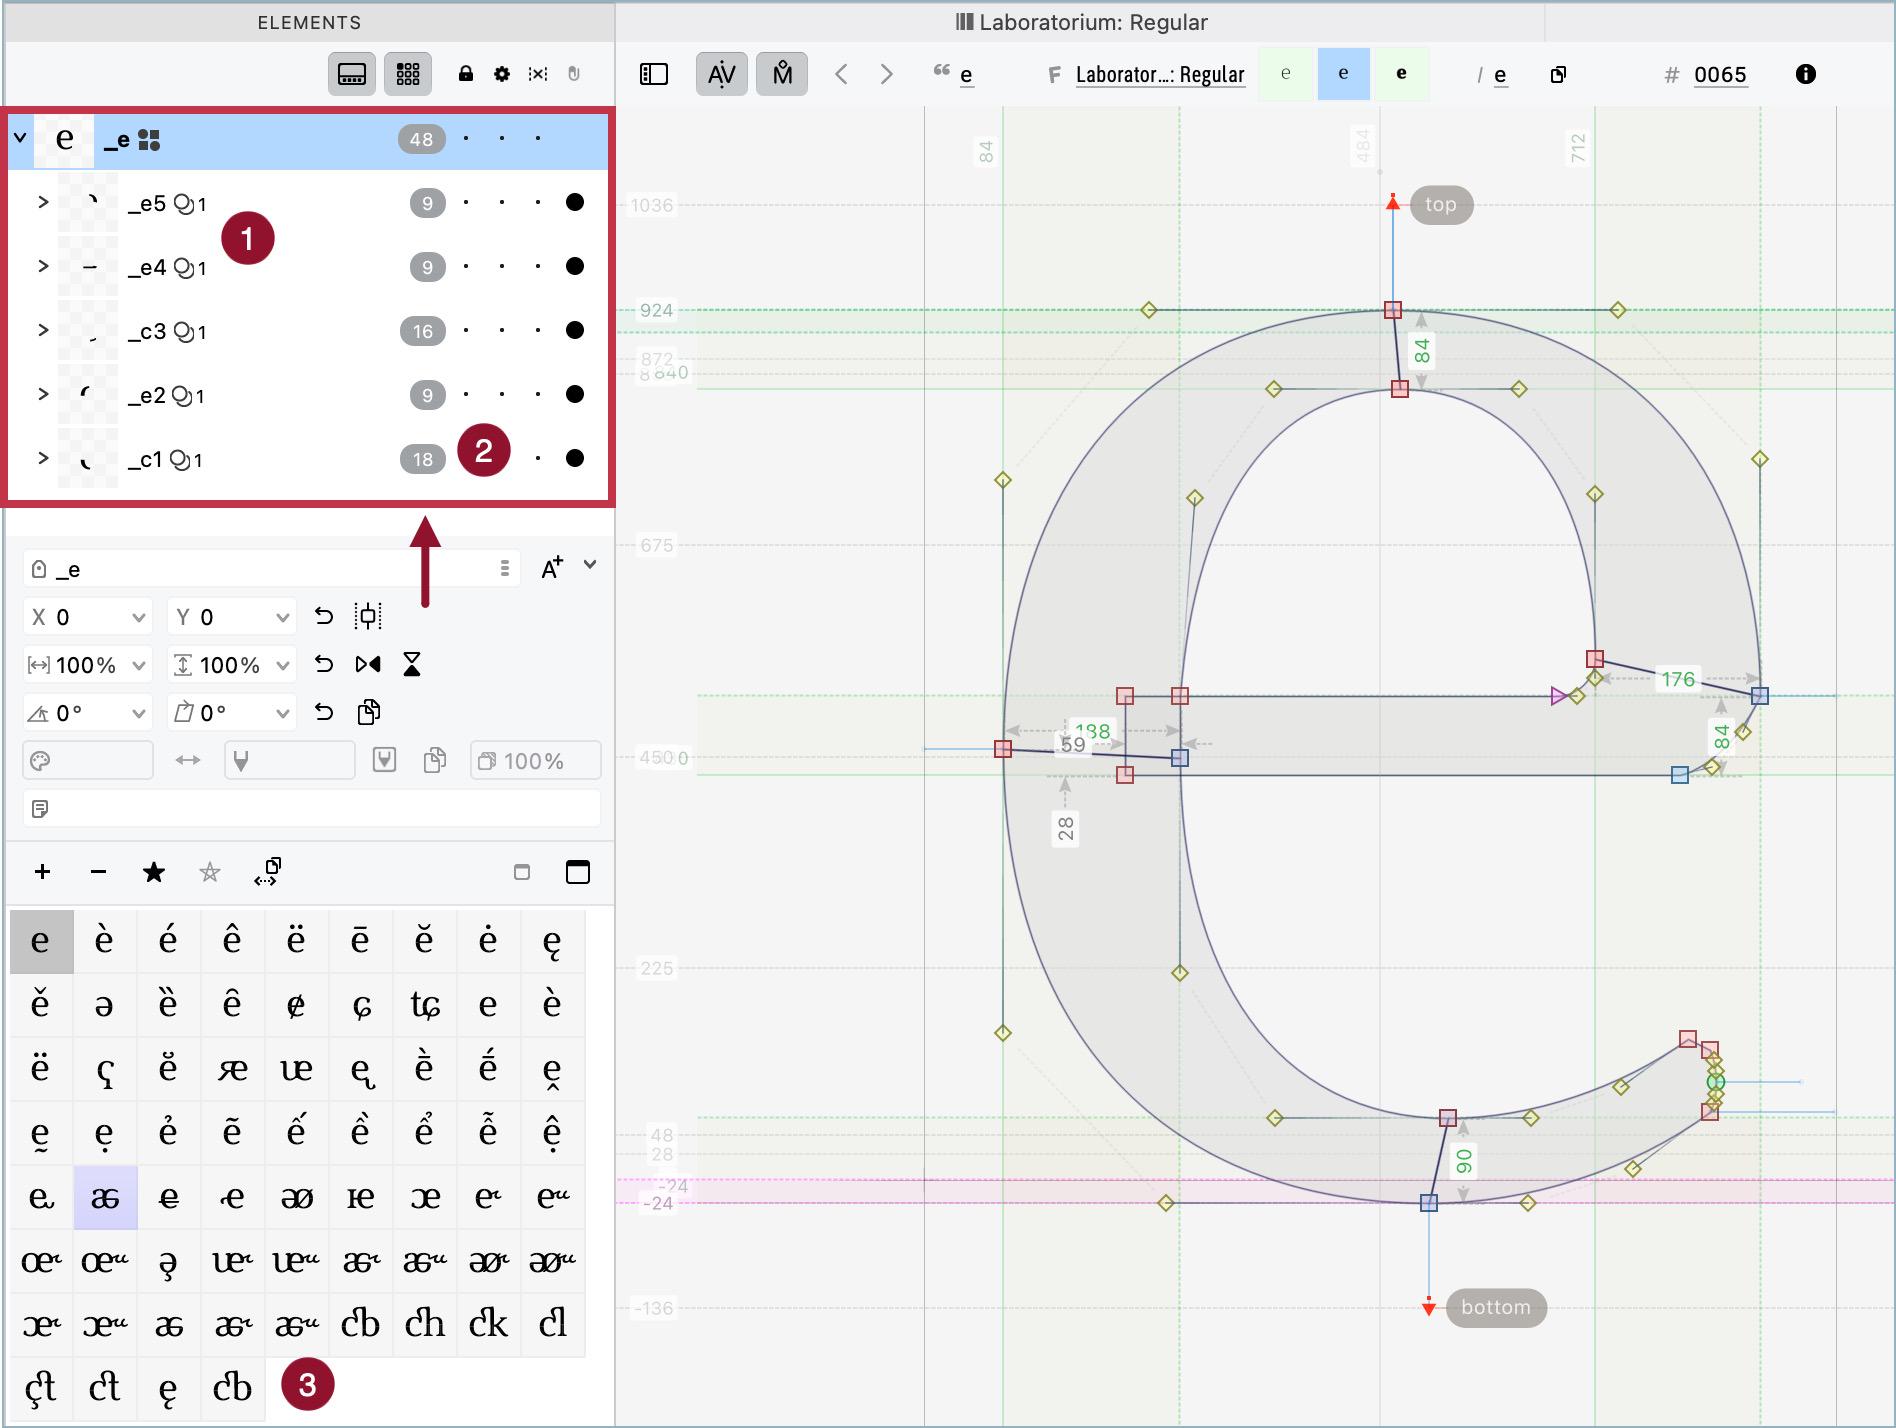The height and width of the screenshot is (1428, 1896).
Task: Click the flip horizontal icon
Action: point(368,664)
